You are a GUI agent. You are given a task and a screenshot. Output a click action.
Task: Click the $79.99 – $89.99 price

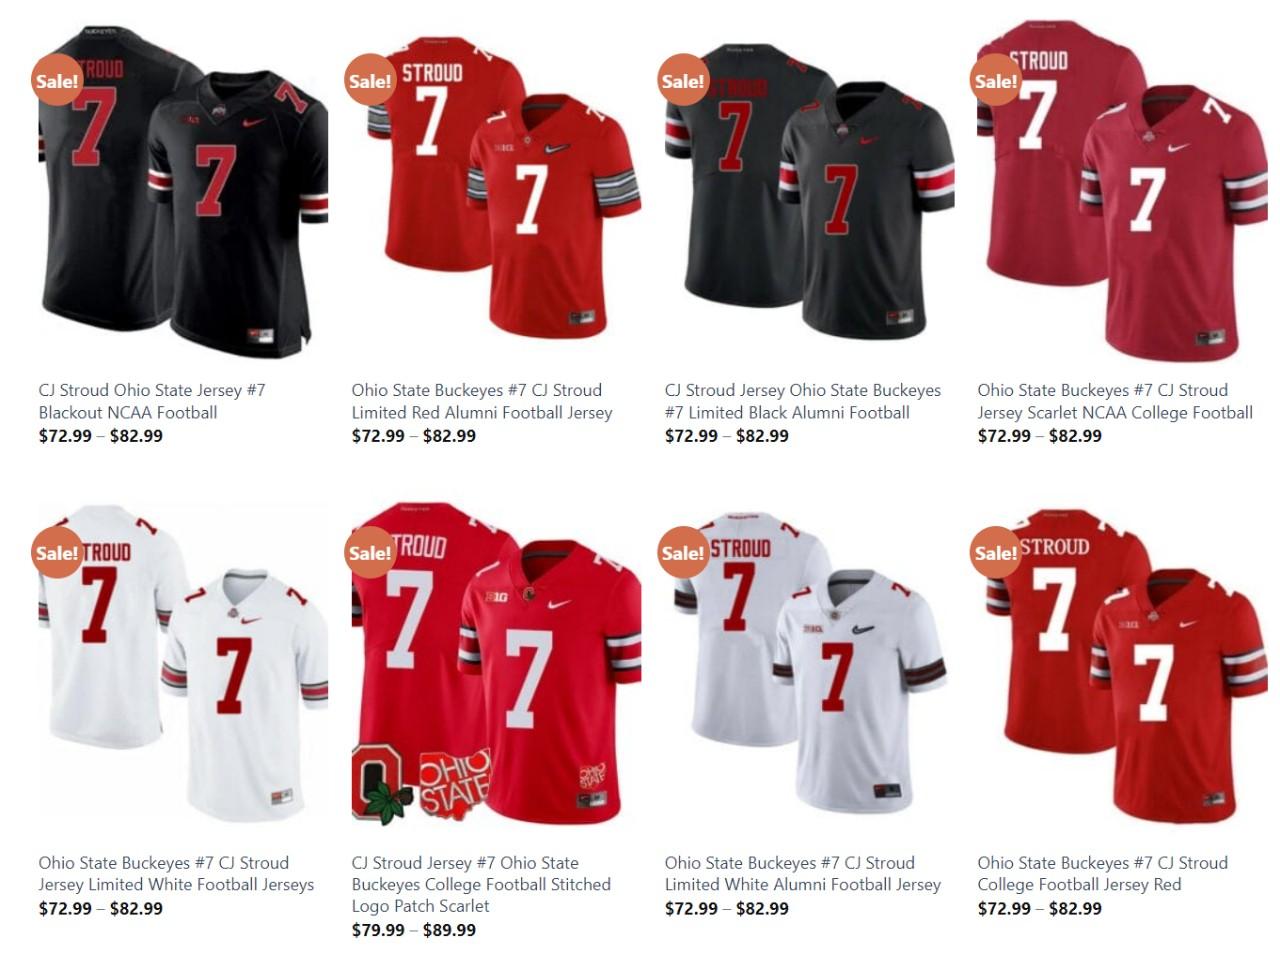(414, 930)
